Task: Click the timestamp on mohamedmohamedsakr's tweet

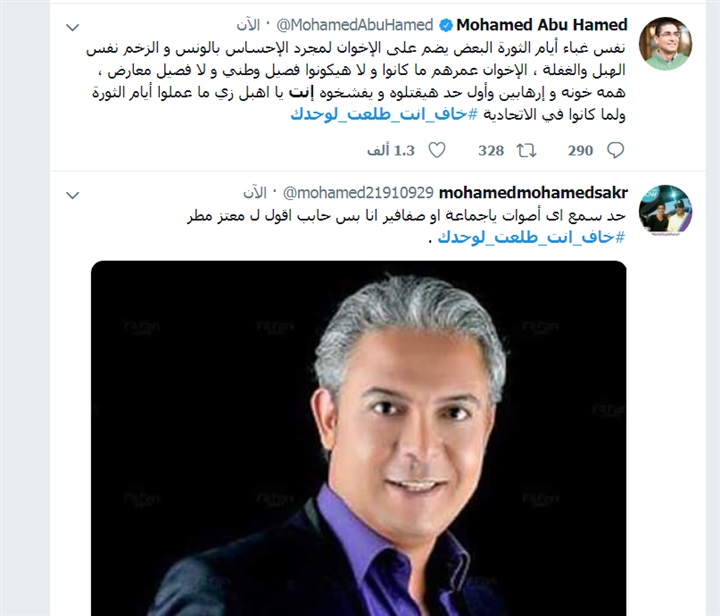Action: click(x=255, y=193)
